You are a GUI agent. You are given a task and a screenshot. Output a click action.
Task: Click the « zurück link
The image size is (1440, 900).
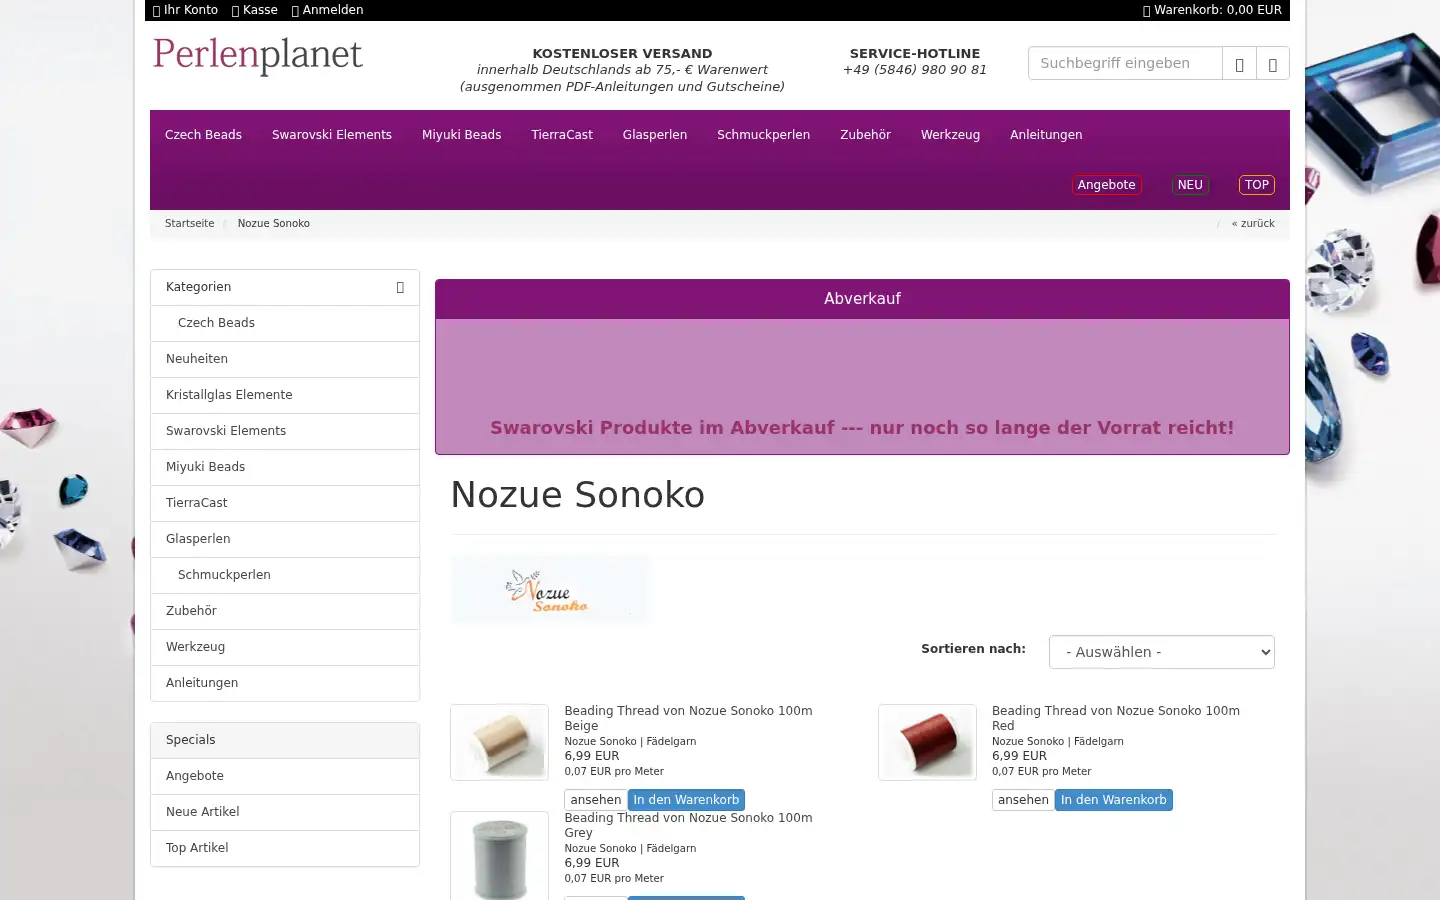[1253, 224]
